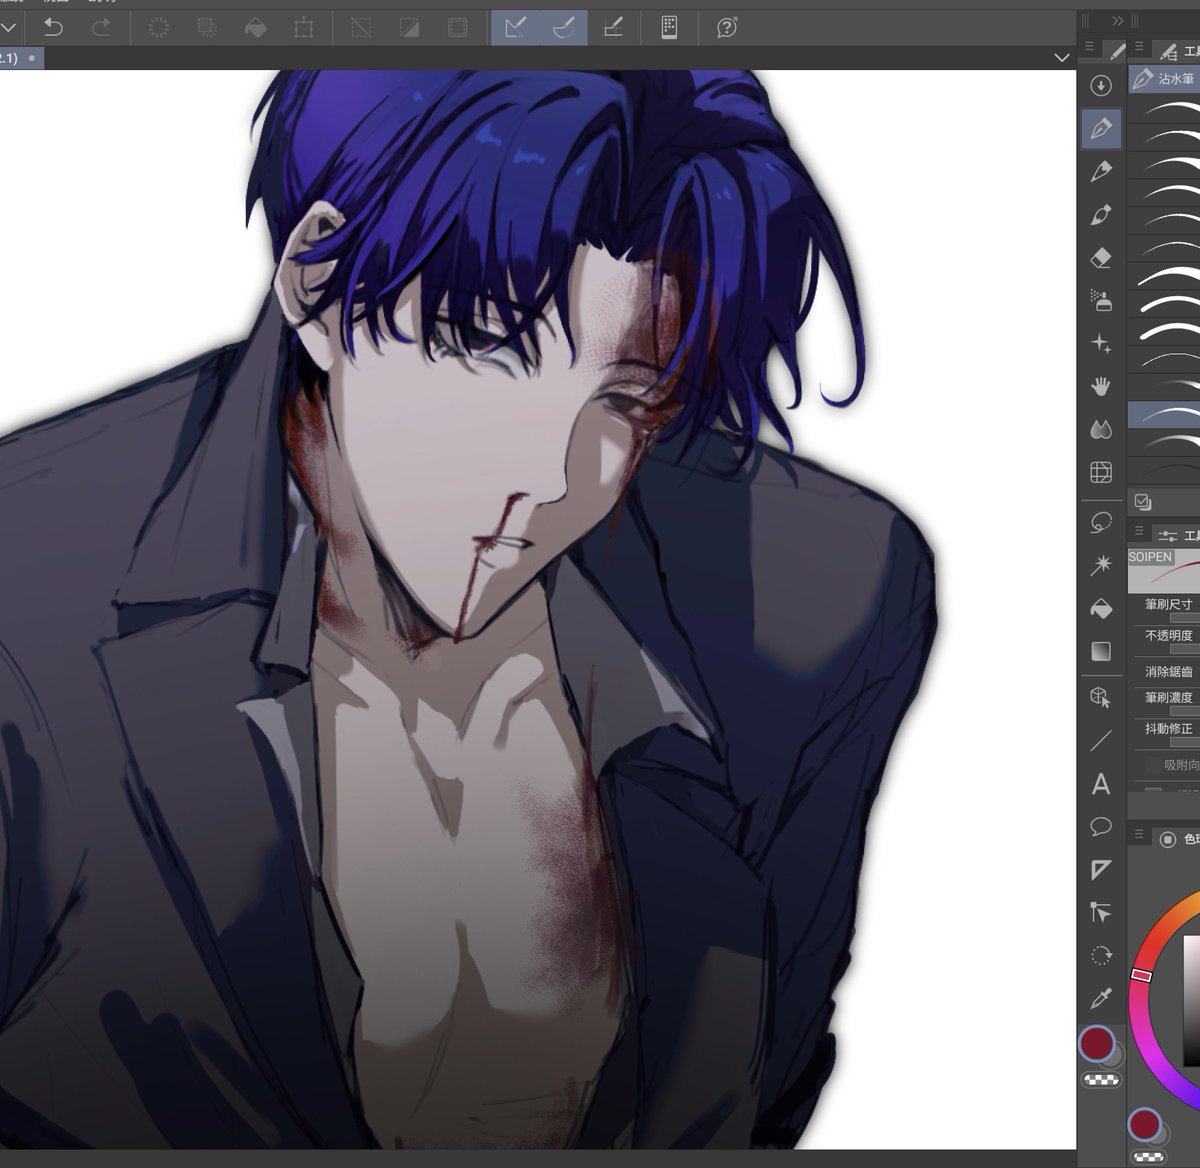The height and width of the screenshot is (1168, 1200).
Task: Select the Pen tool in the toolbox
Action: pos(1101,128)
